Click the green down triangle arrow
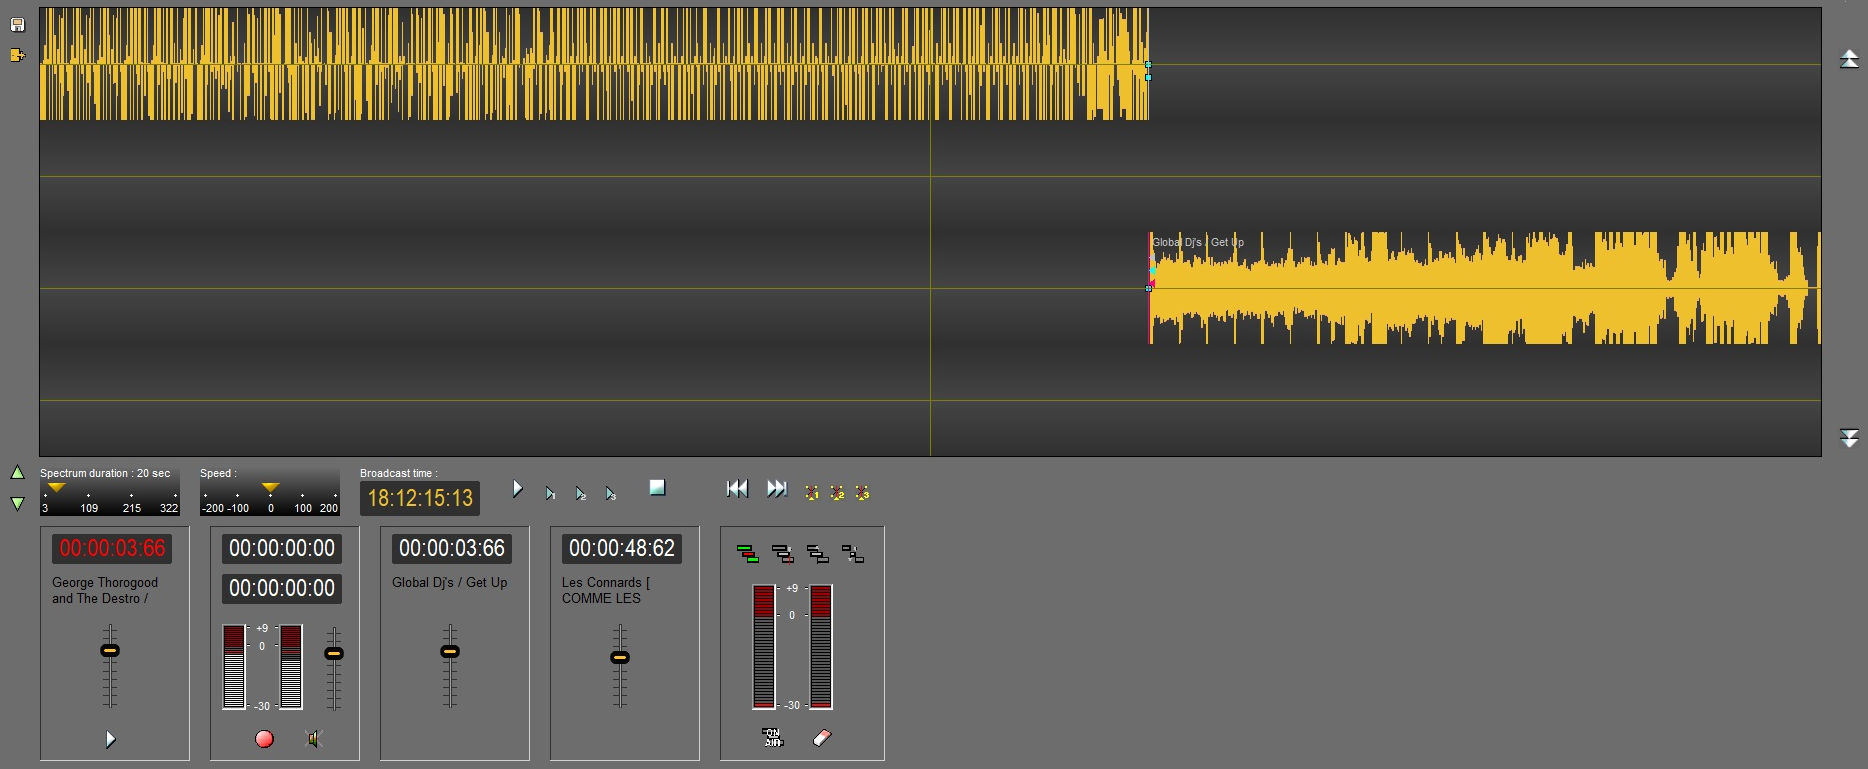The height and width of the screenshot is (769, 1868). click(x=17, y=503)
